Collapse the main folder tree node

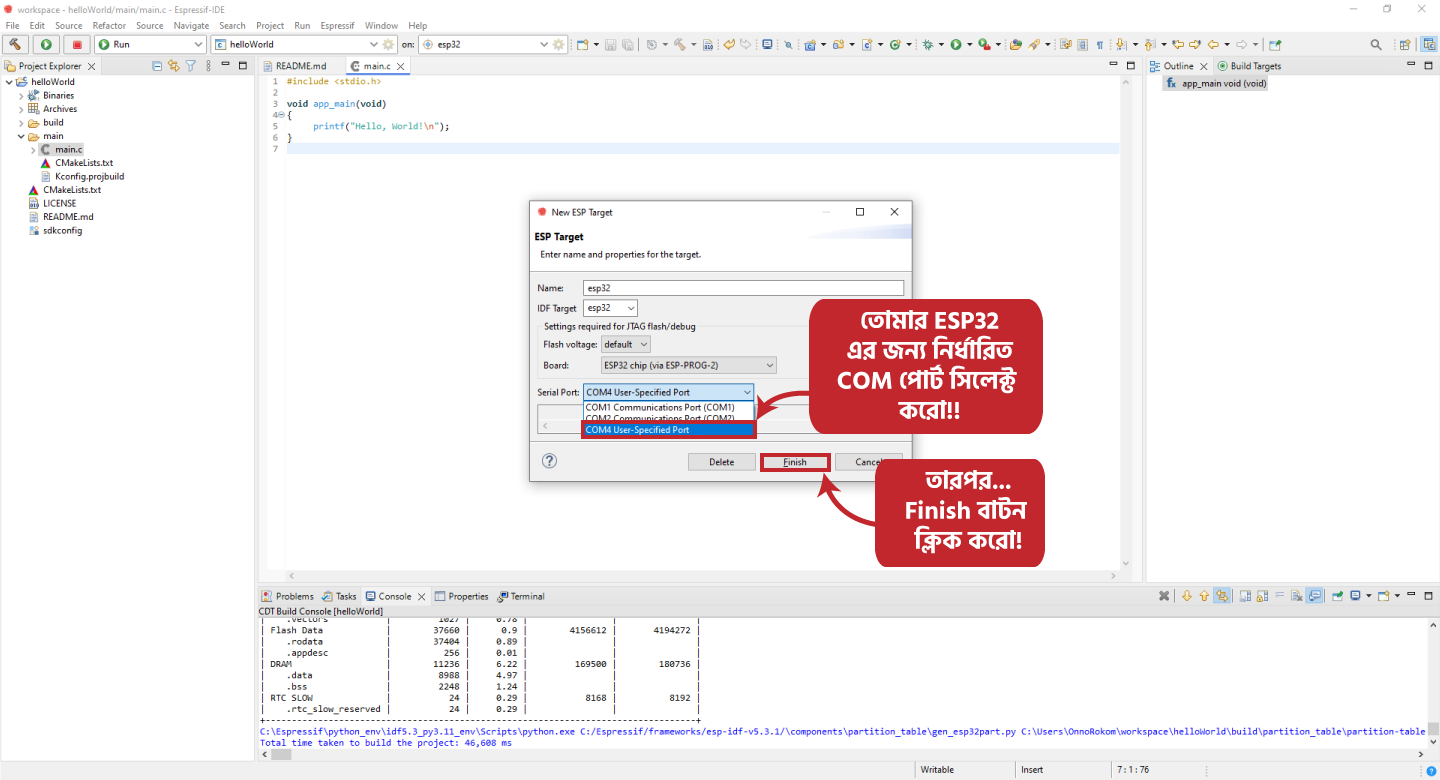(x=21, y=136)
